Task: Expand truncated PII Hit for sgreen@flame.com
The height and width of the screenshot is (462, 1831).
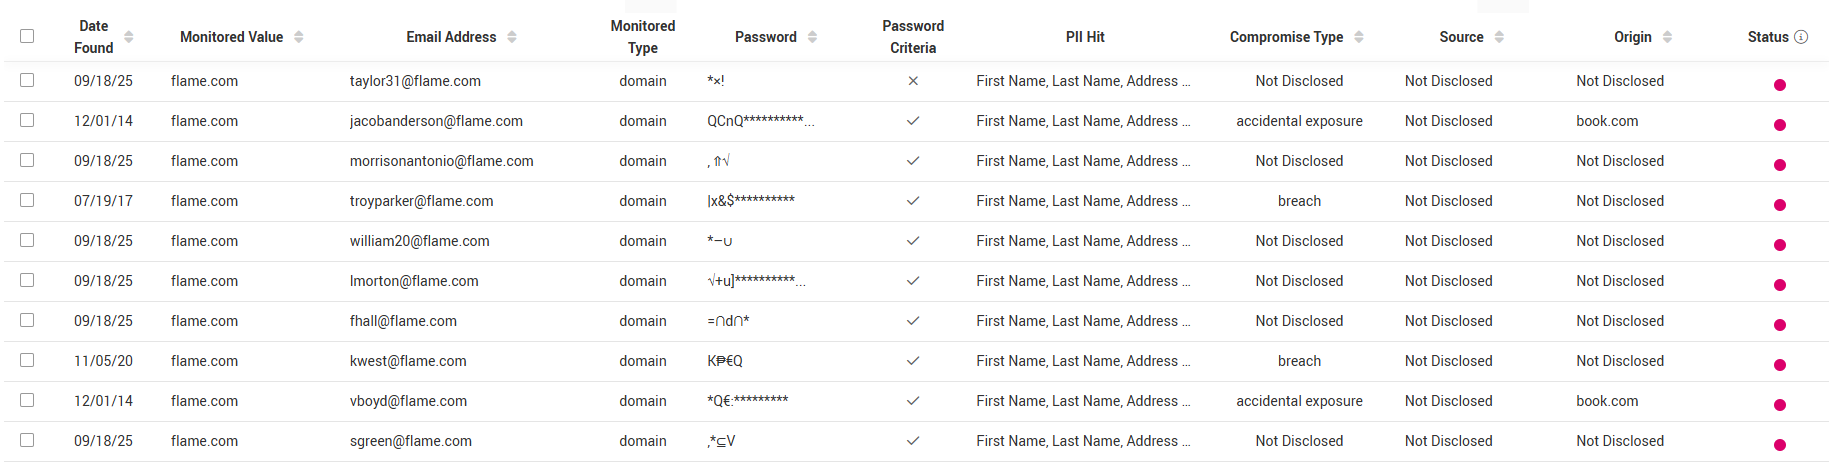Action: tap(1186, 442)
